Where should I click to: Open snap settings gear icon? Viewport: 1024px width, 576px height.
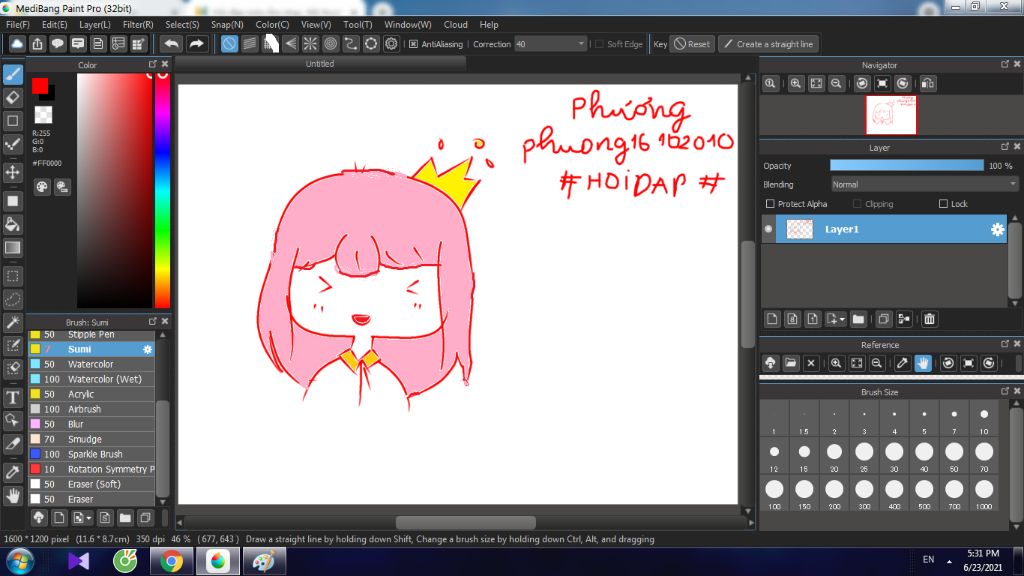[x=391, y=44]
